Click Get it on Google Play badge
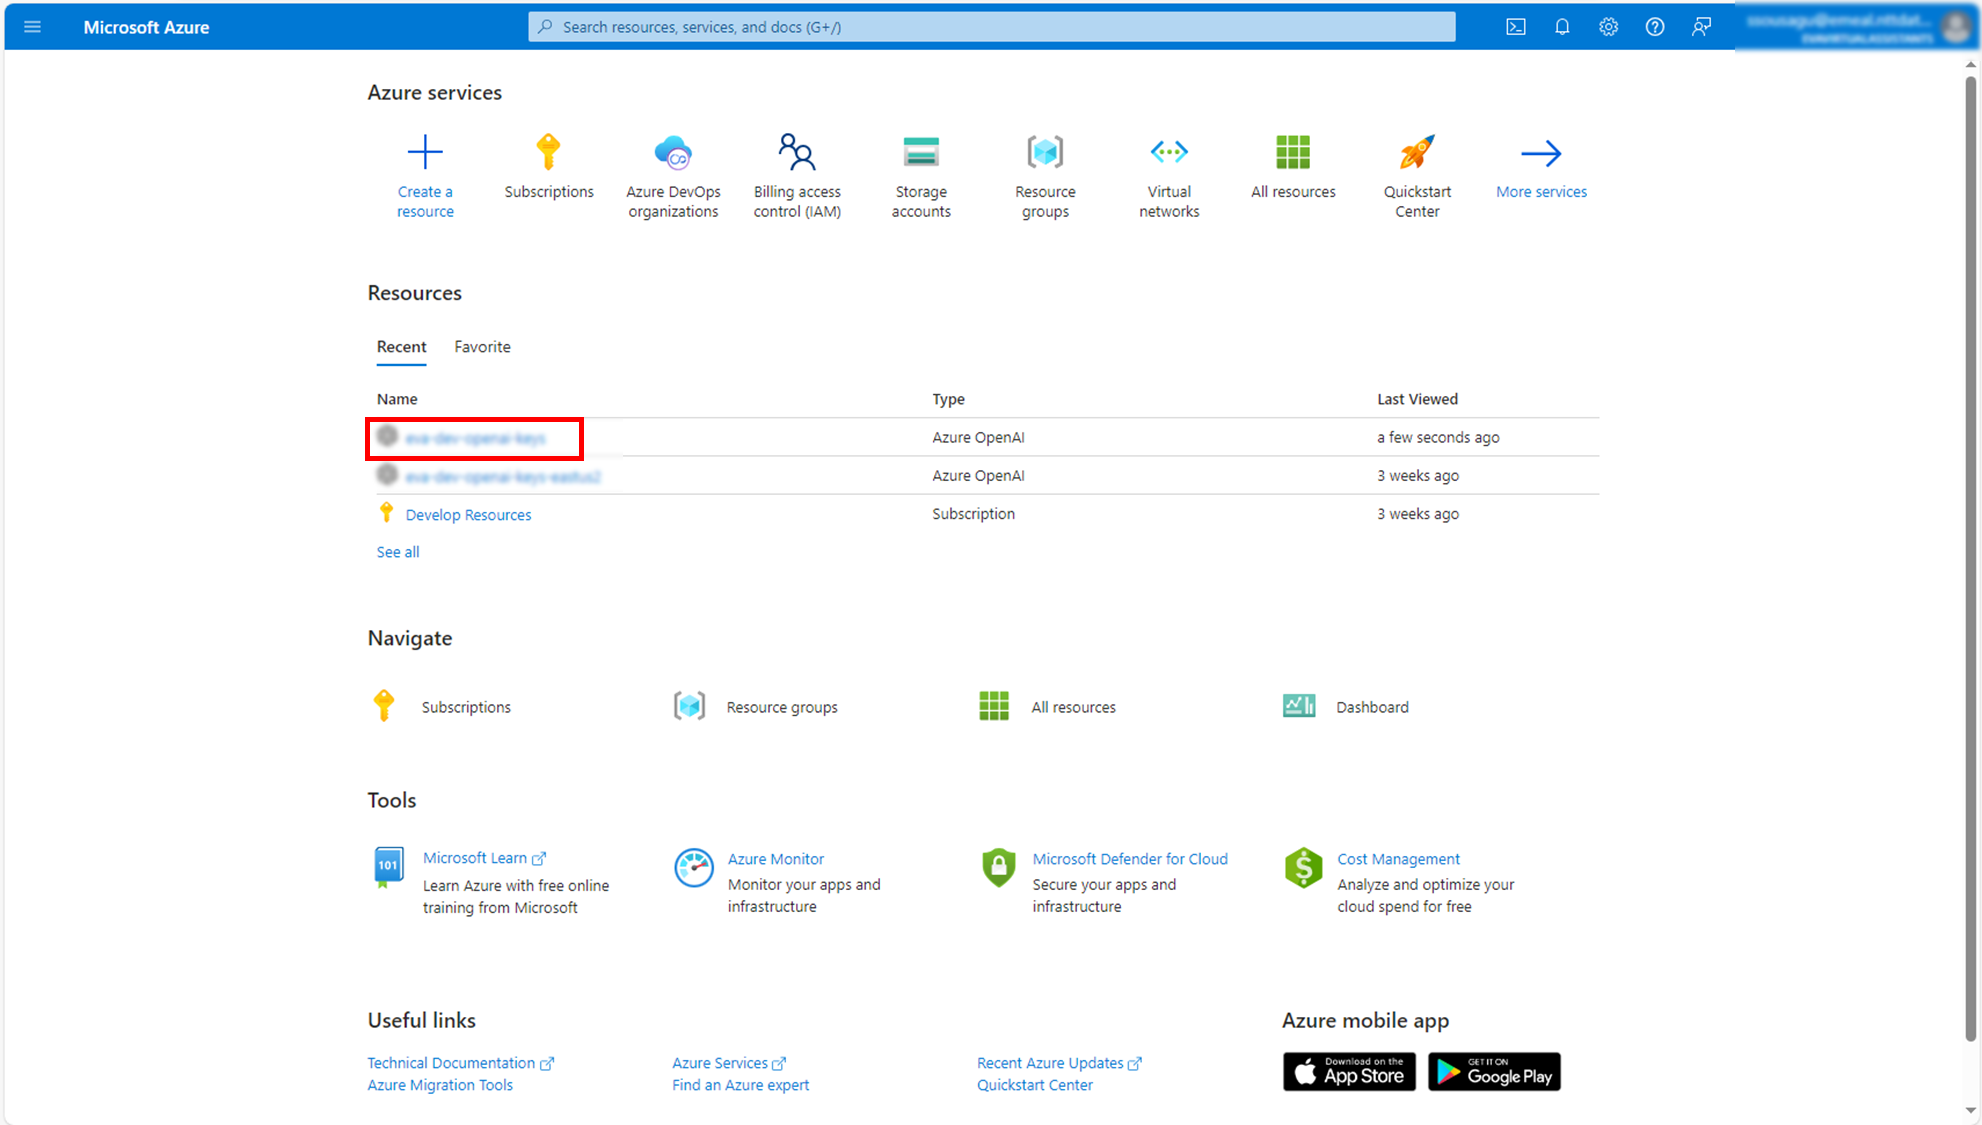1982x1125 pixels. point(1494,1071)
